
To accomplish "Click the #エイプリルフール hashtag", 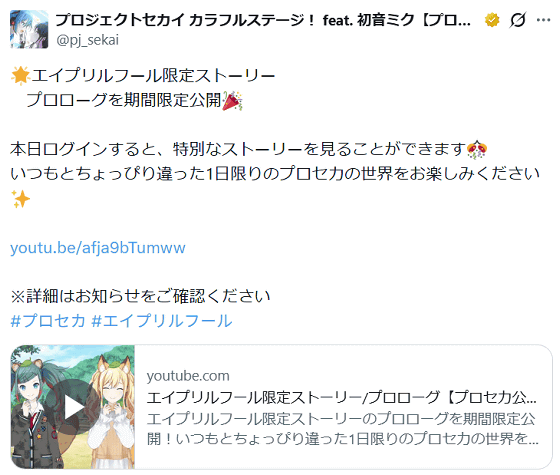I will point(162,320).
